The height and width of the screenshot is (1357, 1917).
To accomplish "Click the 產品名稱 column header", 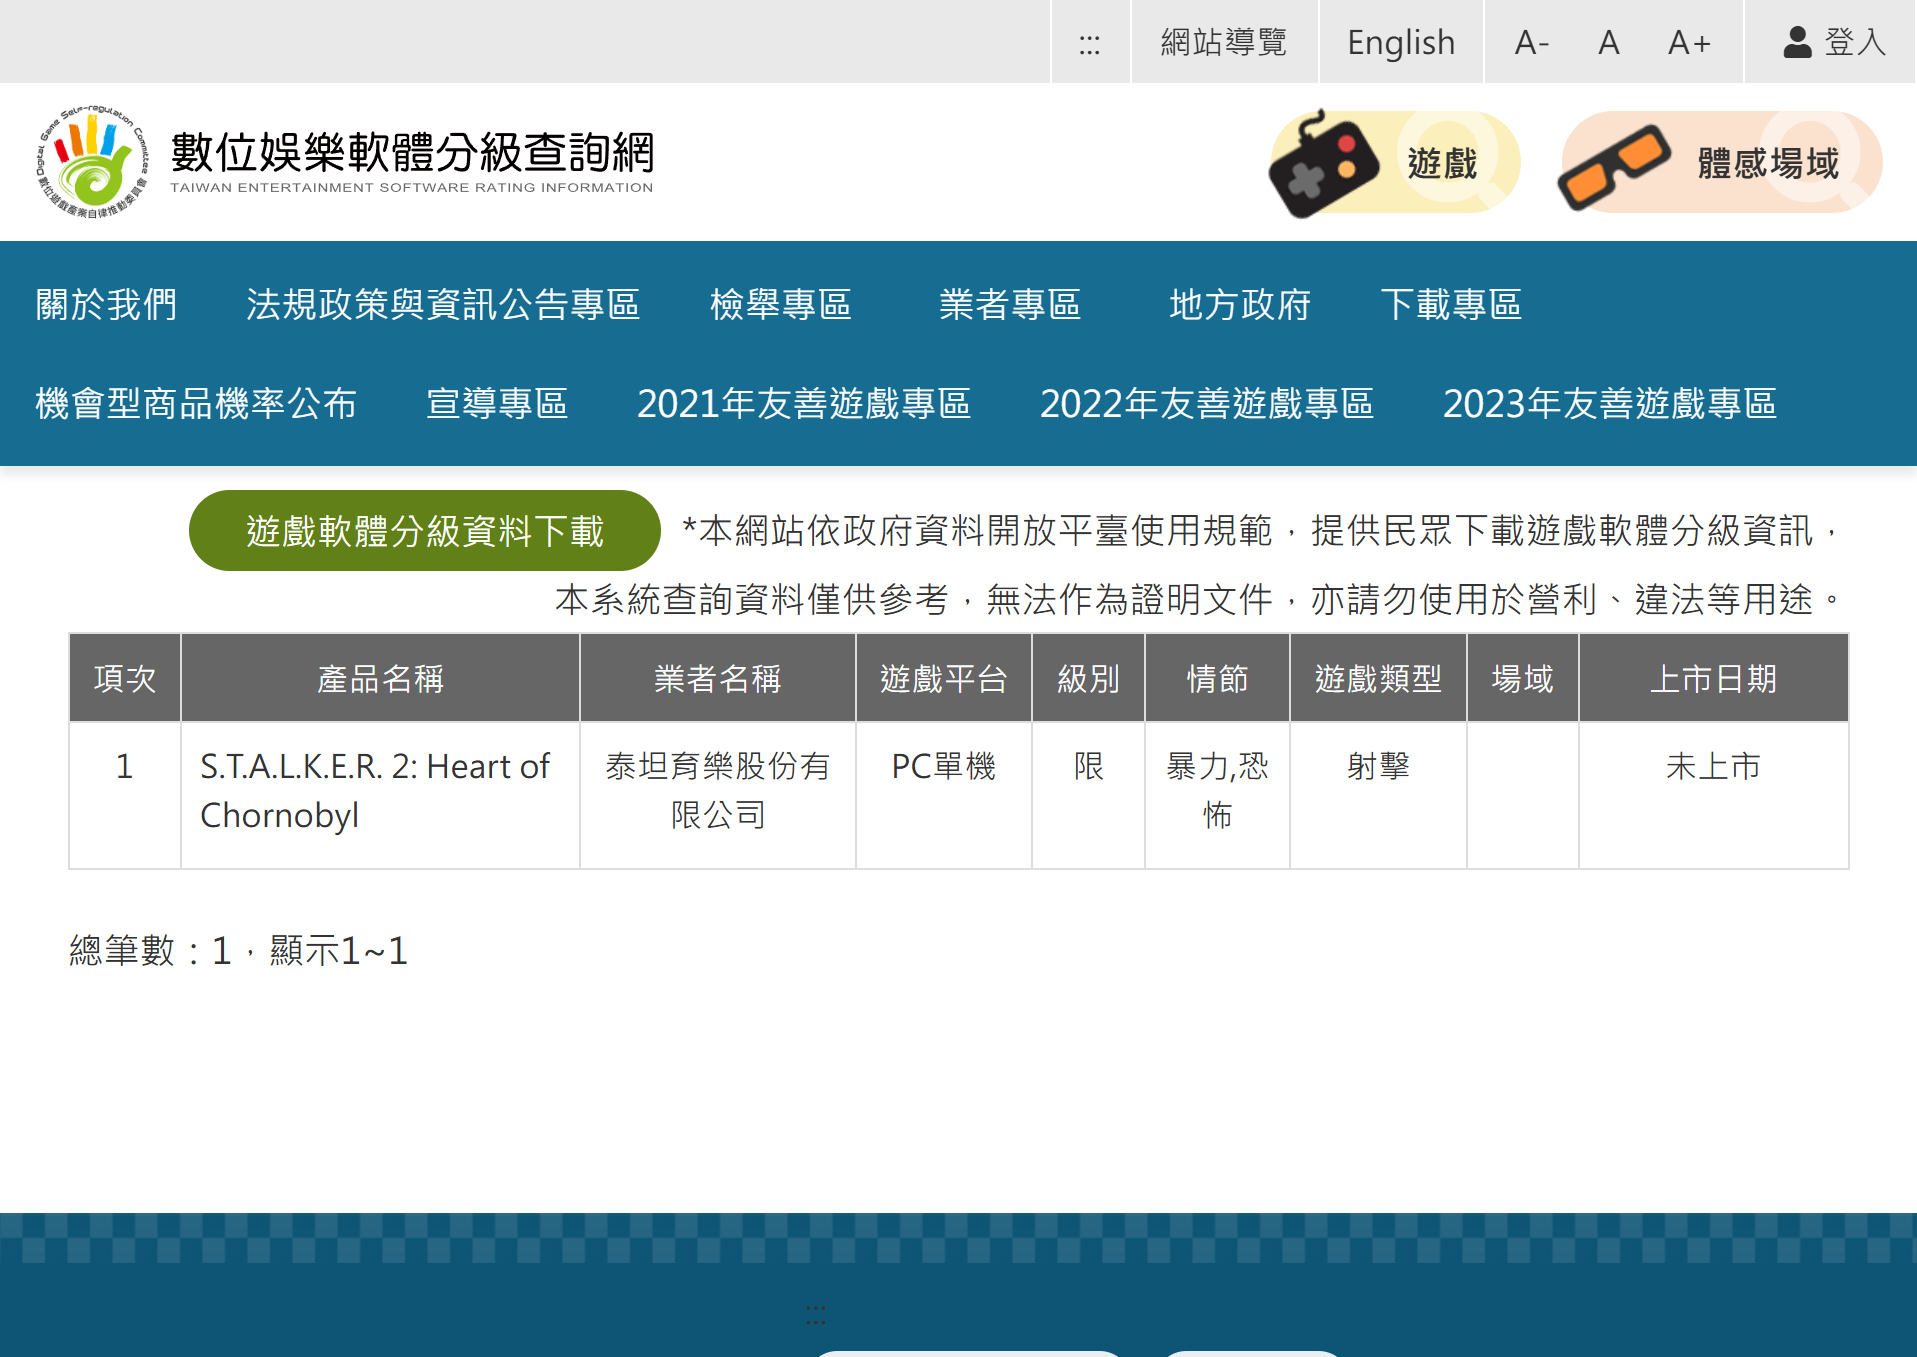I will tap(380, 678).
